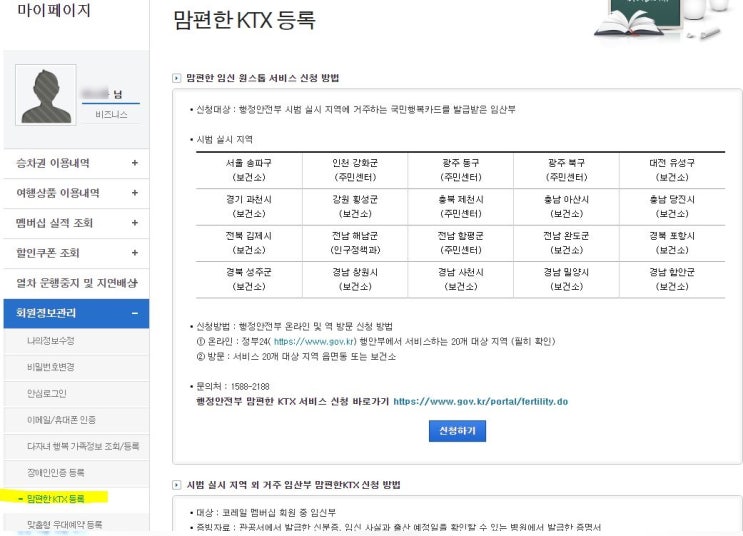This screenshot has height=536, width=743.
Task: Select highlighted 맘편한 KTX 등록 submenu
Action: pos(55,499)
